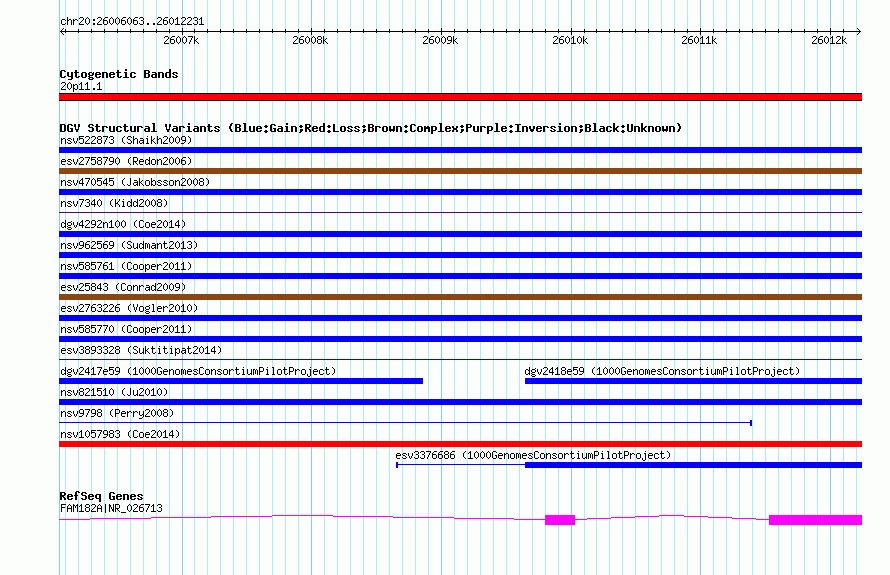Open variant esv3376686 label
This screenshot has width=890, height=575.
(x=533, y=455)
